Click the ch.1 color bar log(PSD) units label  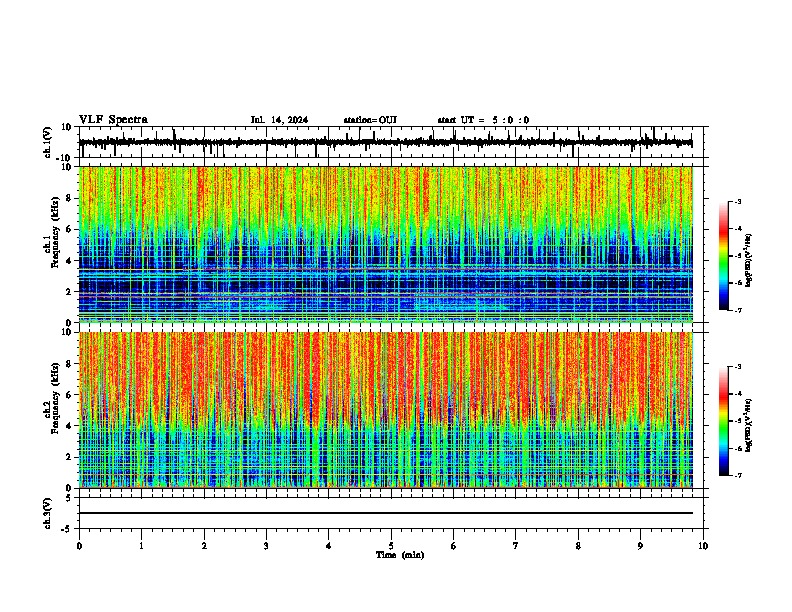pyautogui.click(x=749, y=260)
